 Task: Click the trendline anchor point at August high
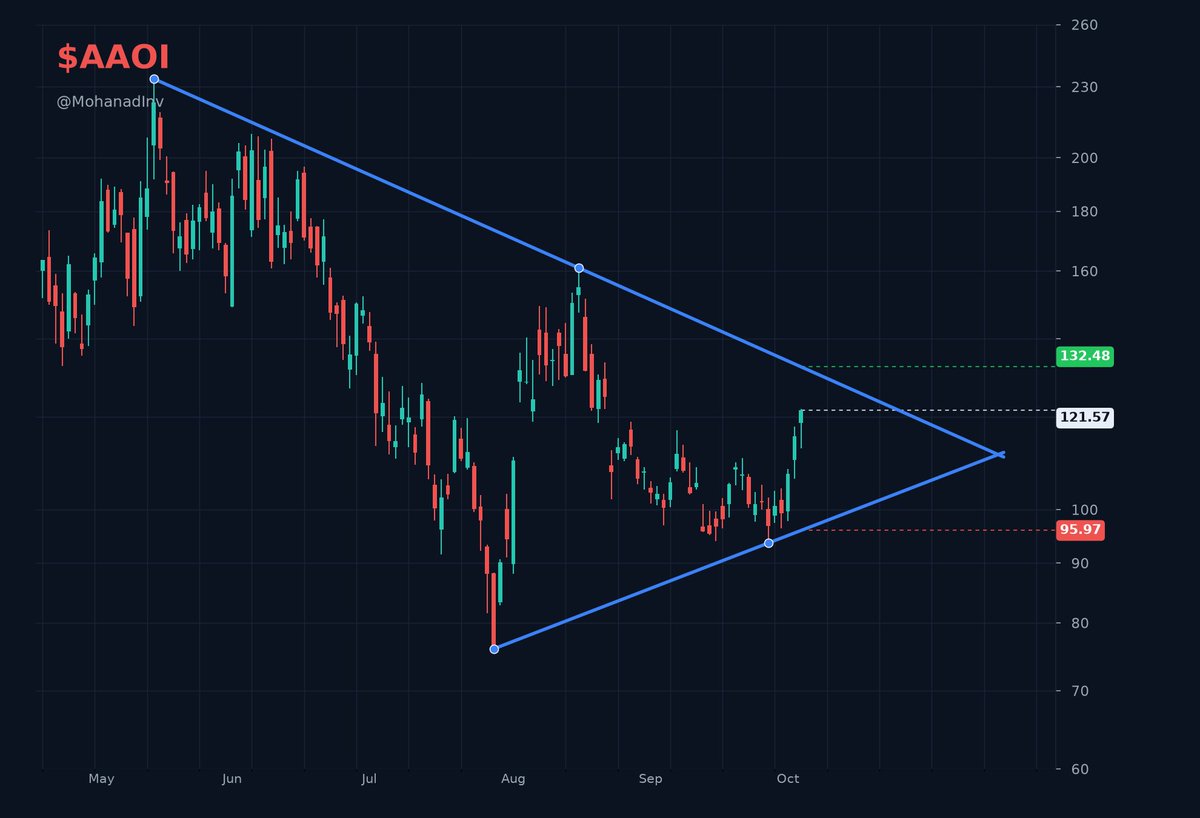pyautogui.click(x=579, y=268)
